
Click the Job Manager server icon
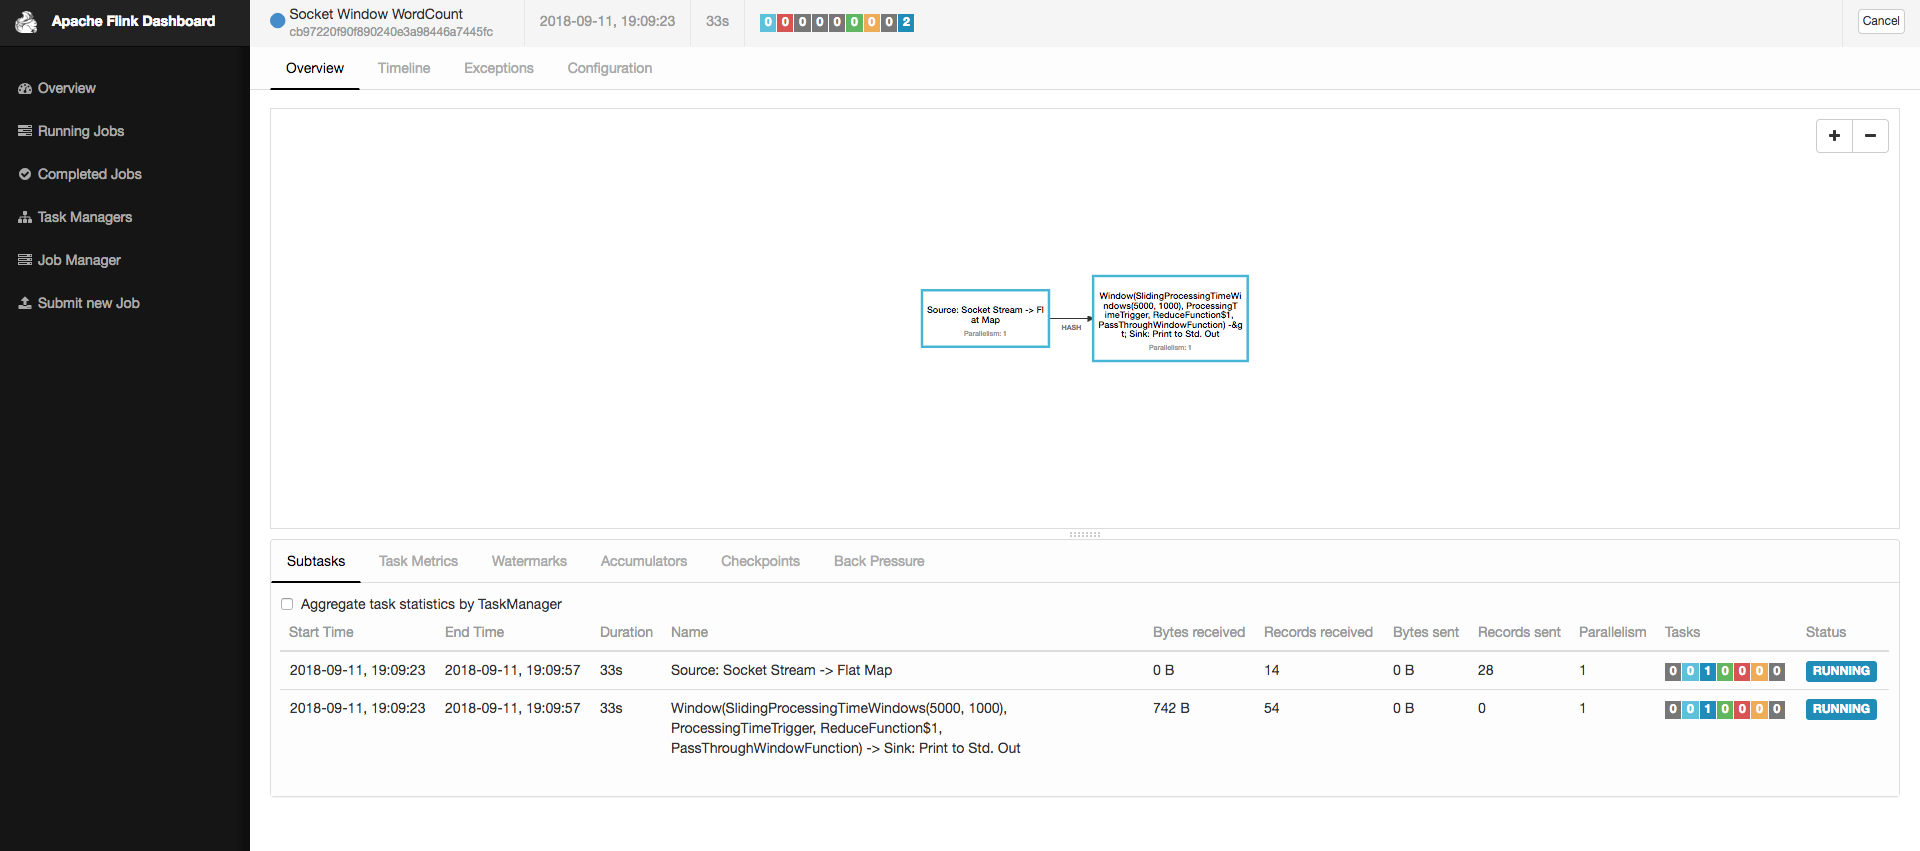[x=25, y=260]
